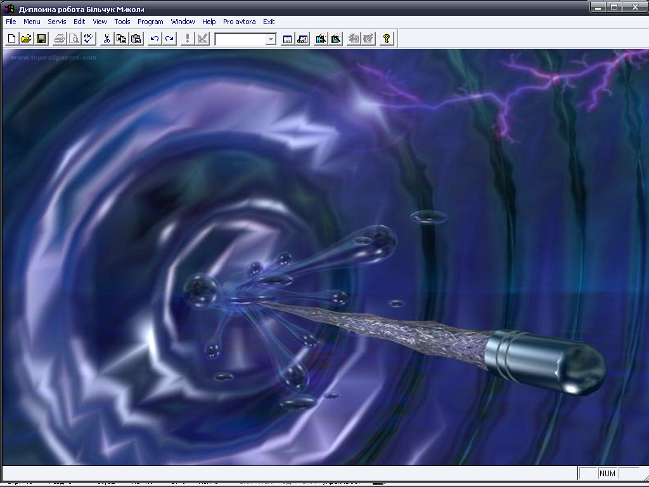Open a file with the folder icon

pyautogui.click(x=26, y=39)
